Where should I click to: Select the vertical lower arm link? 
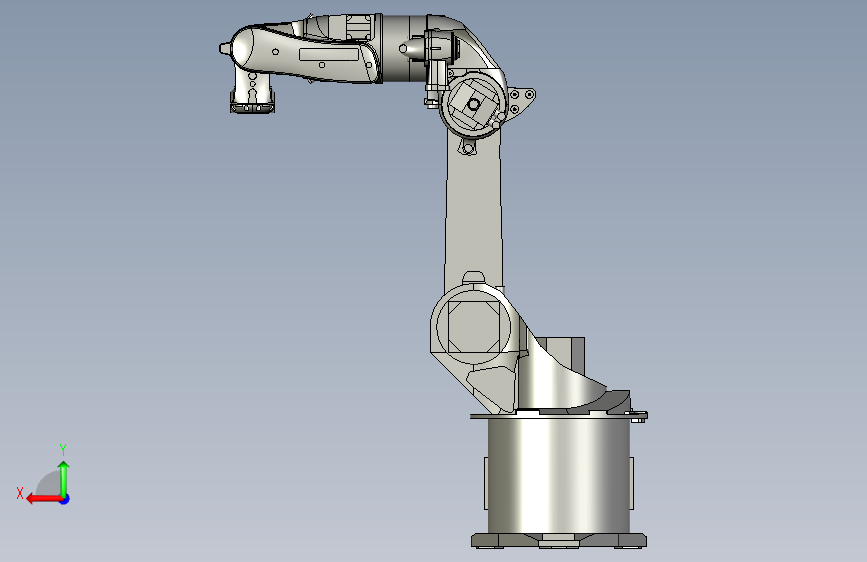[x=473, y=210]
